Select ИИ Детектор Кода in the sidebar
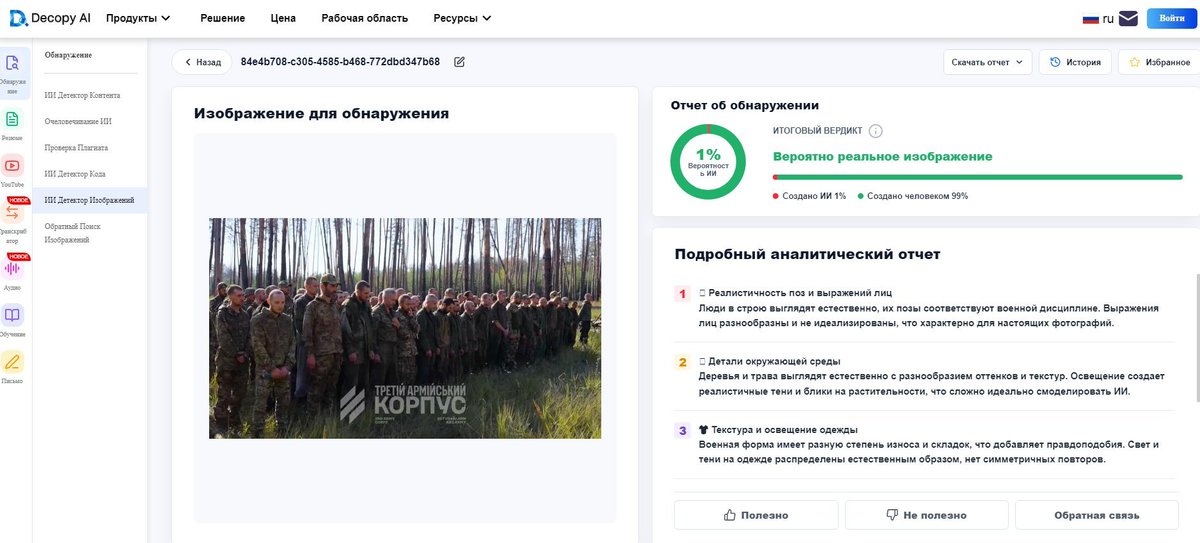1200x543 pixels. click(x=75, y=174)
